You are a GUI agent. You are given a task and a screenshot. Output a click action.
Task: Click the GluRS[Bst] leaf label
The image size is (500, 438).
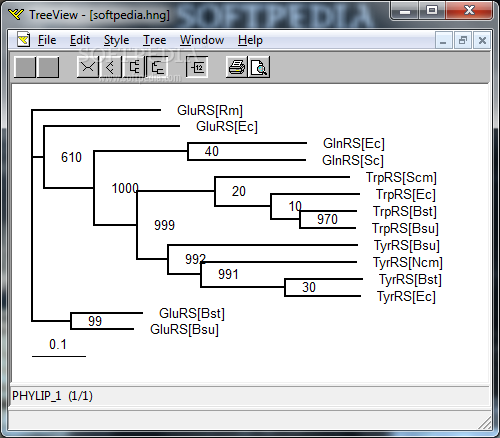click(x=192, y=314)
